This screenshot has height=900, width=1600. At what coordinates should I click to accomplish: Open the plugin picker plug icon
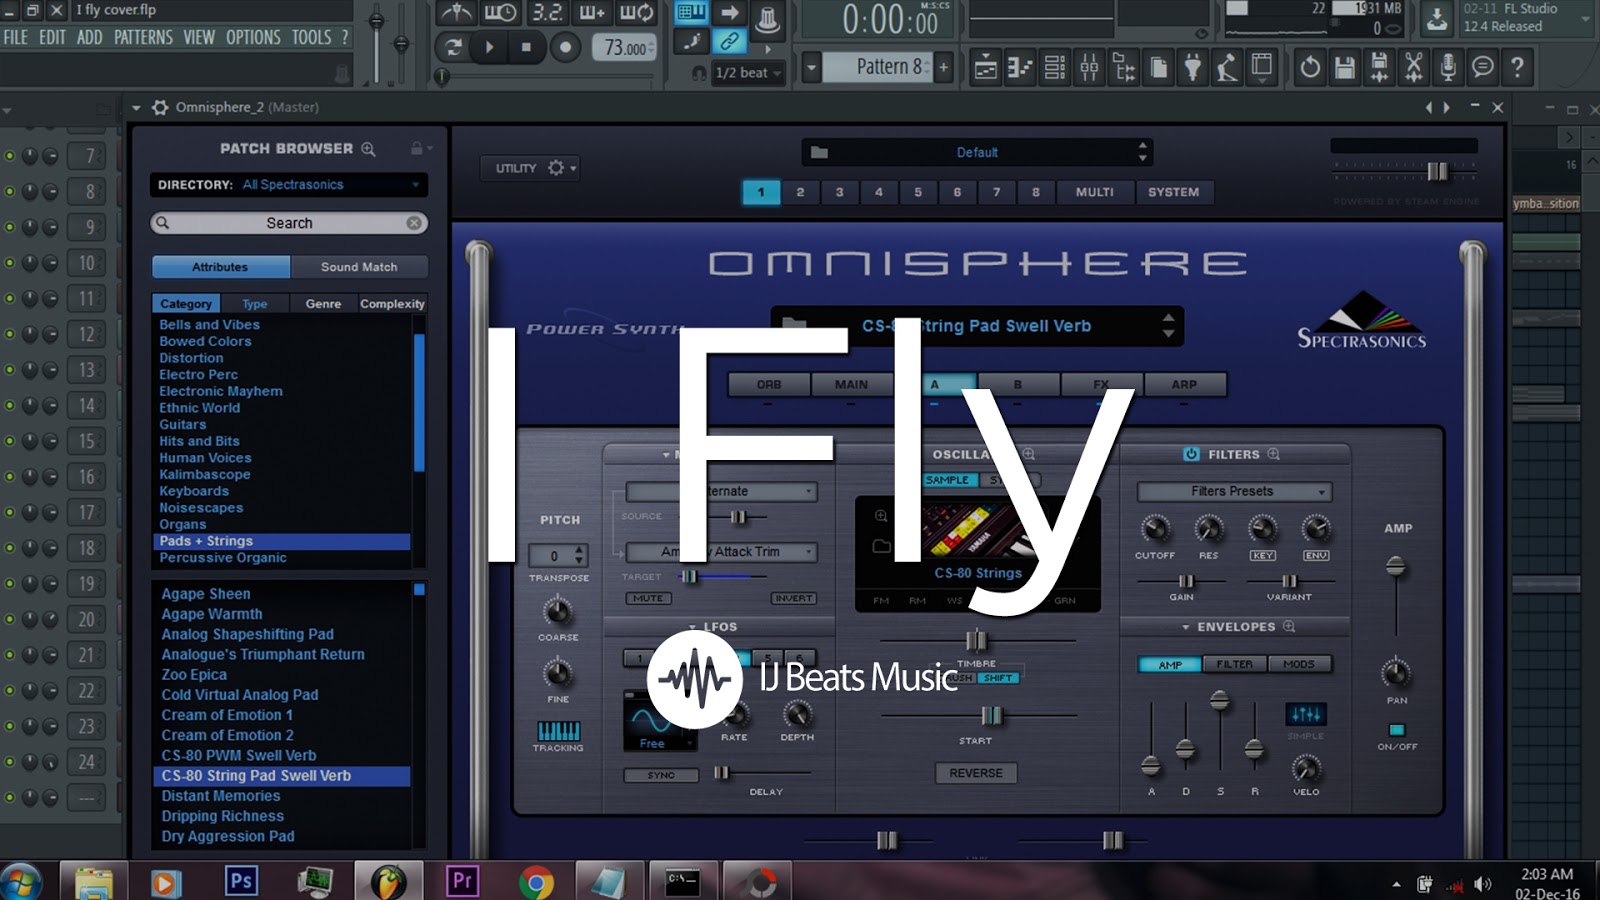click(1192, 67)
